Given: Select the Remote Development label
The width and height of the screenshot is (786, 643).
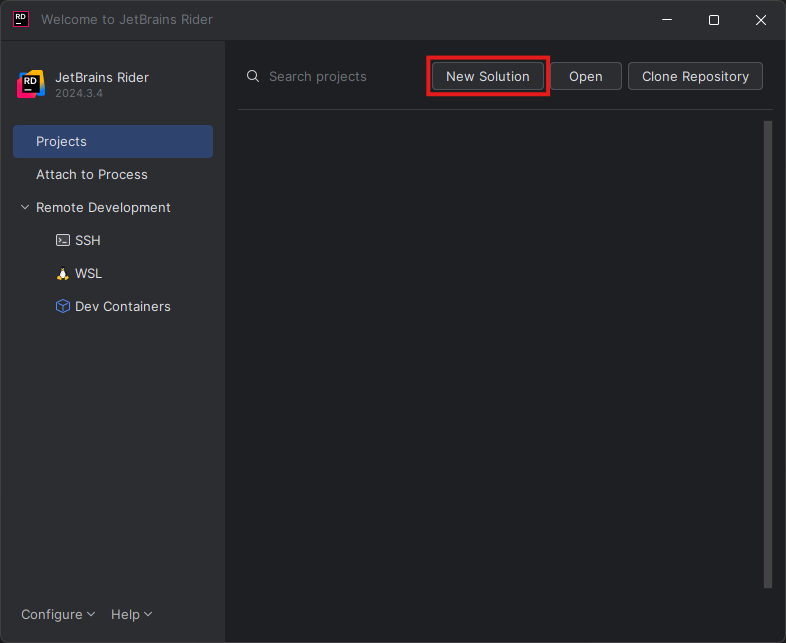Looking at the screenshot, I should pyautogui.click(x=103, y=207).
